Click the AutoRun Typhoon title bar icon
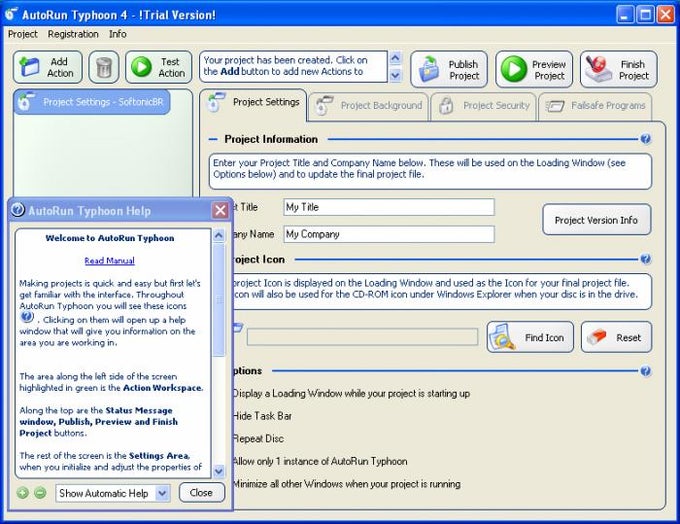Image resolution: width=680 pixels, height=524 pixels. pos(11,14)
